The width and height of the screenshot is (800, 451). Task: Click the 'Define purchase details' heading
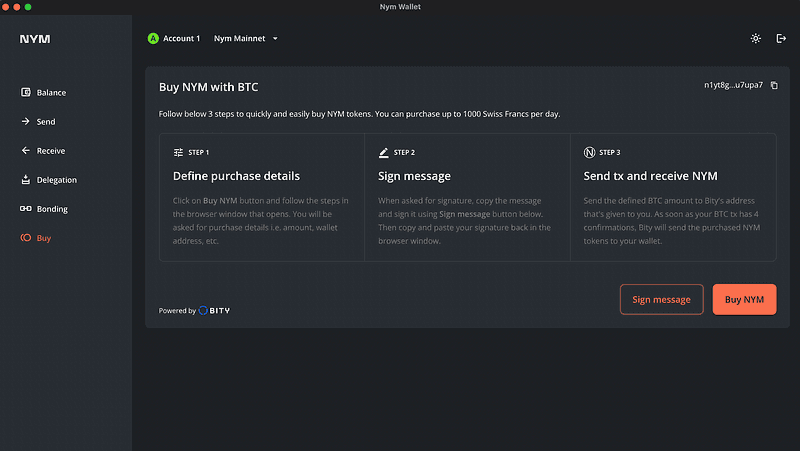[236, 176]
